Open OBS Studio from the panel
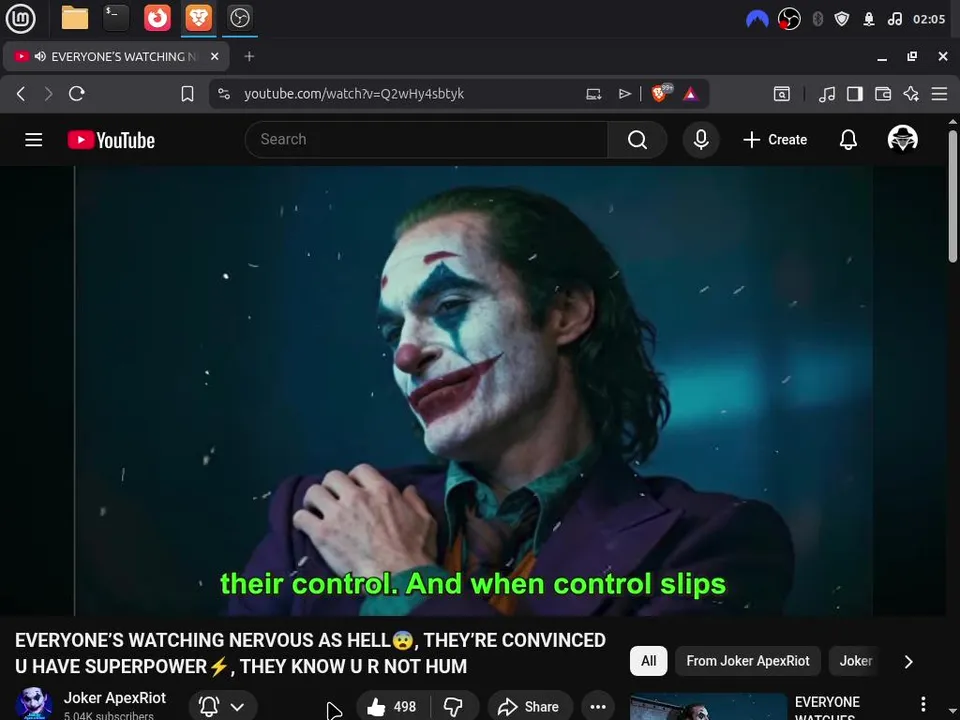The height and width of the screenshot is (720, 960). [x=239, y=18]
